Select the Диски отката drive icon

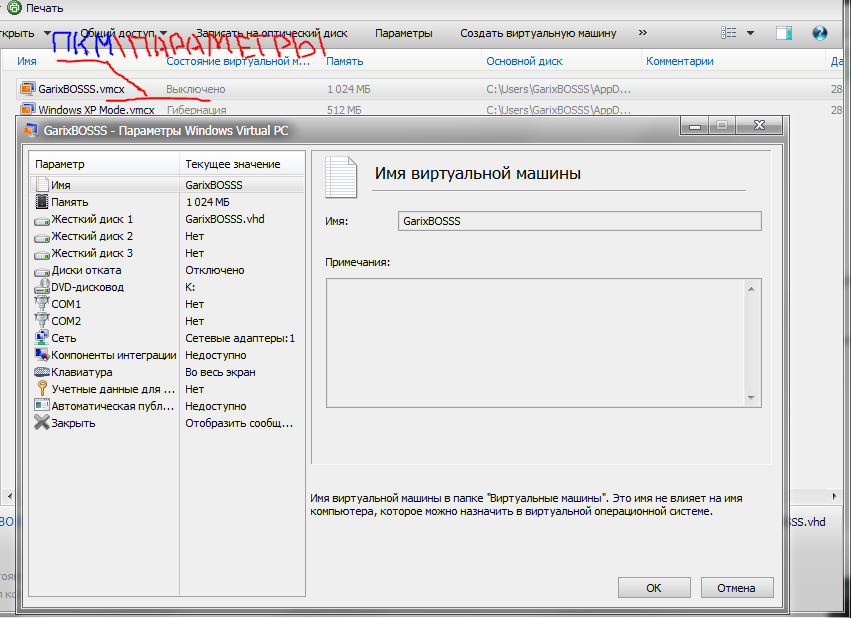(42, 271)
